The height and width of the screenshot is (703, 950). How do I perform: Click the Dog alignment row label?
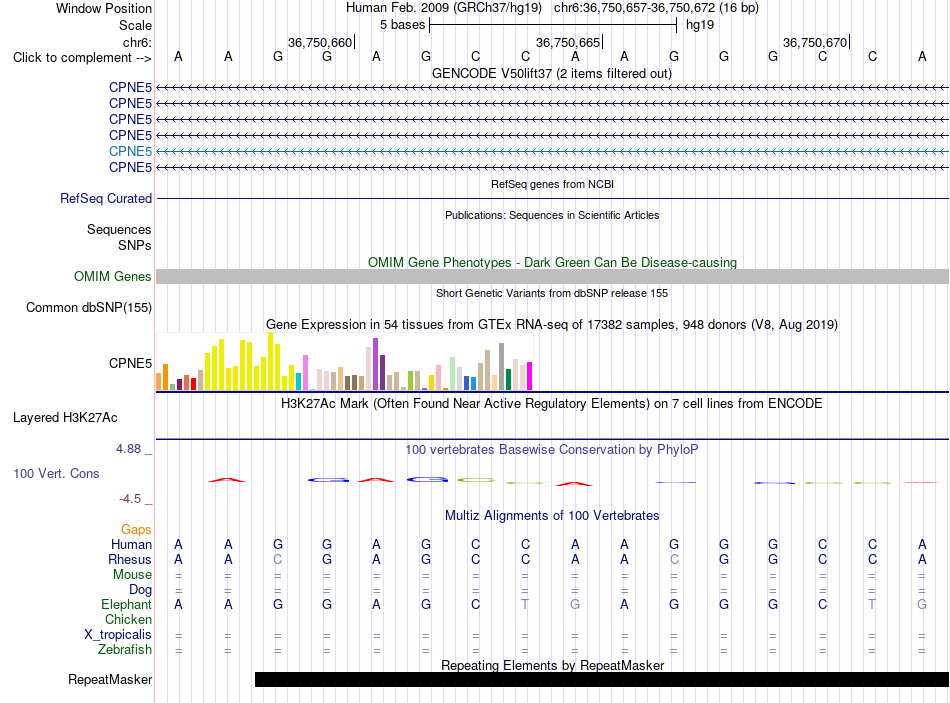click(x=141, y=590)
